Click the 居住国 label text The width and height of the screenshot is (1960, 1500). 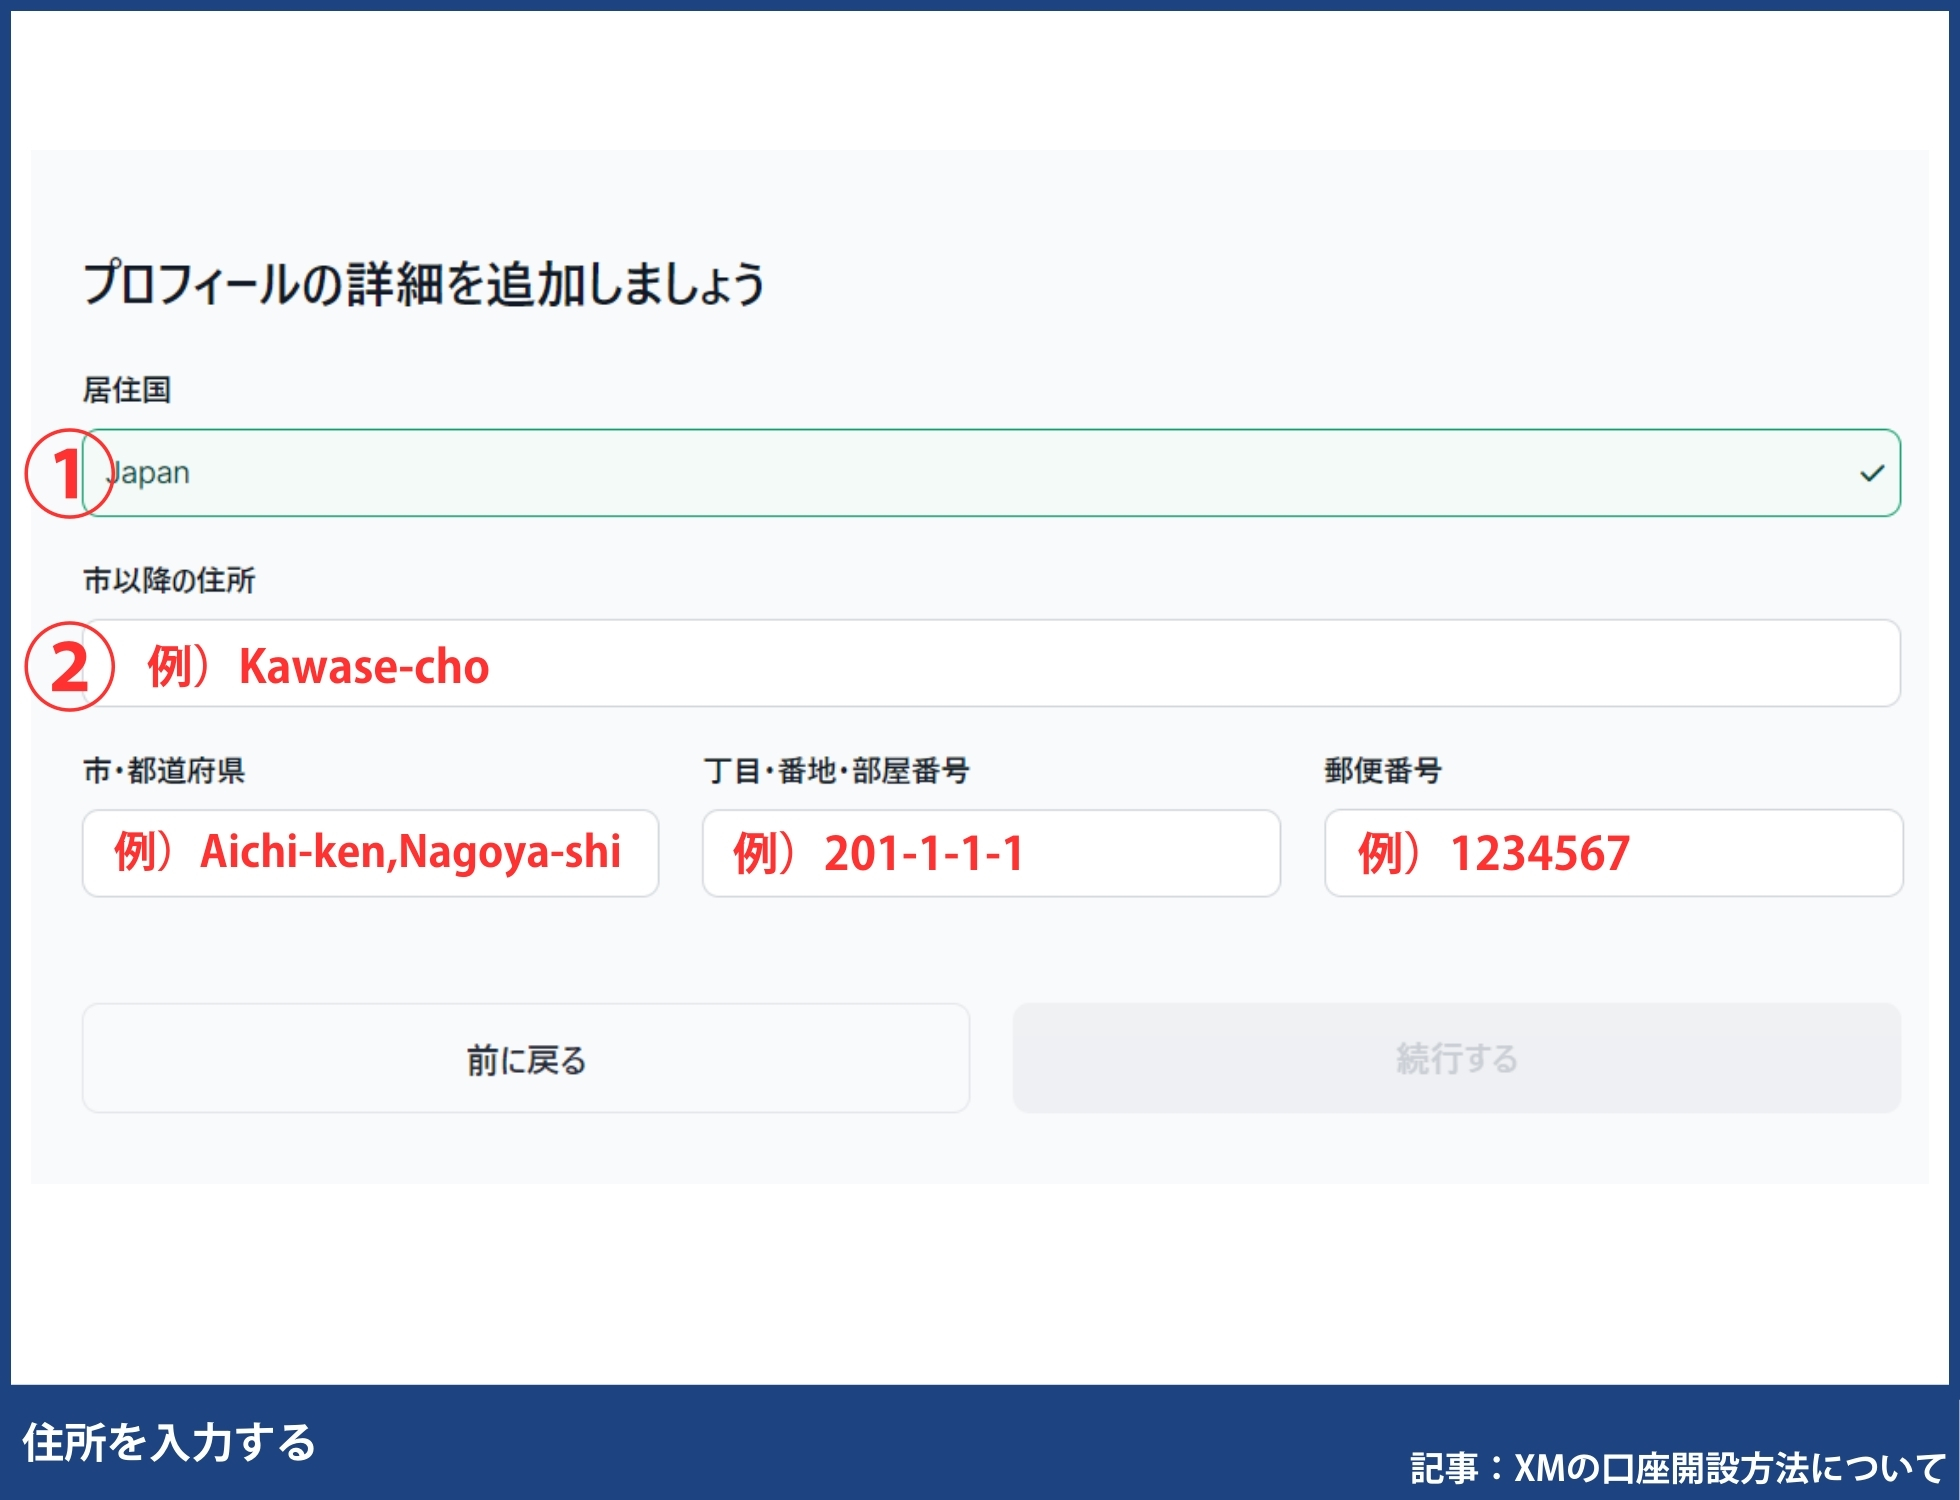tap(127, 389)
